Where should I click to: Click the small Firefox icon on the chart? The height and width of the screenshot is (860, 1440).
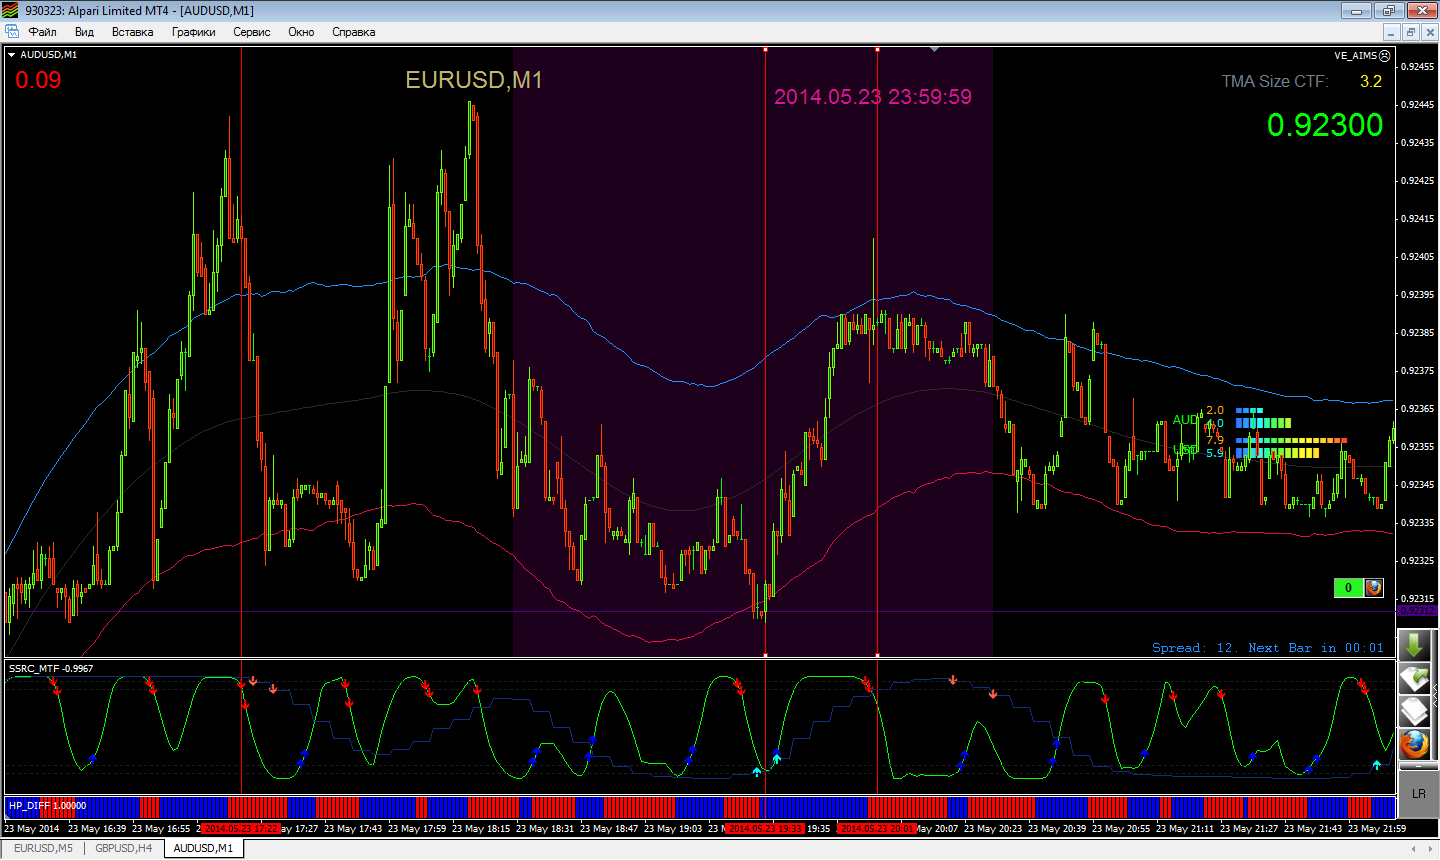[x=1374, y=588]
